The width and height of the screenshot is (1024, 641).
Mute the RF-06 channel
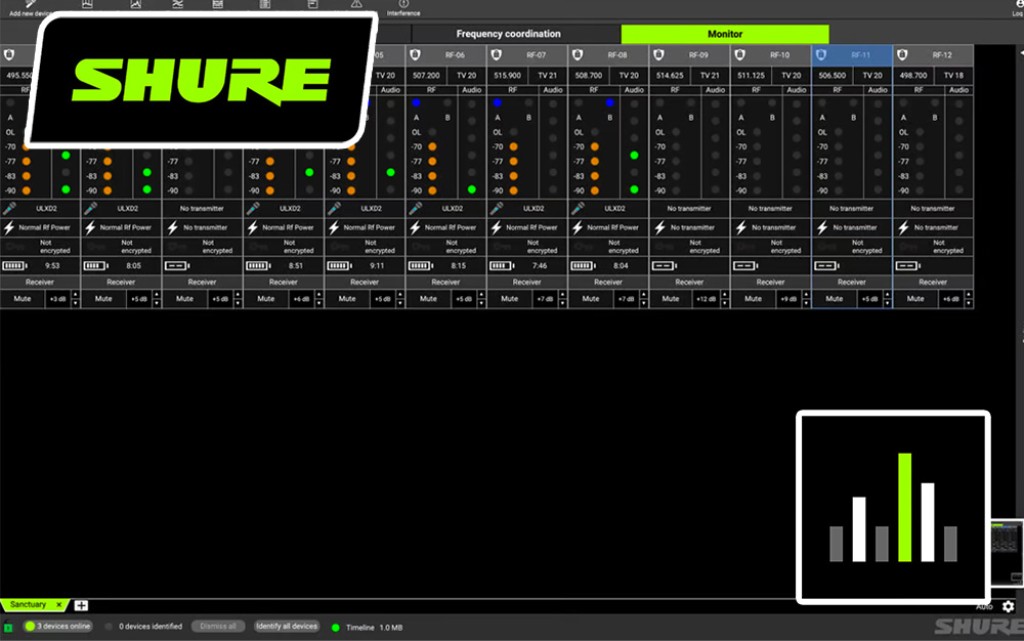(428, 299)
